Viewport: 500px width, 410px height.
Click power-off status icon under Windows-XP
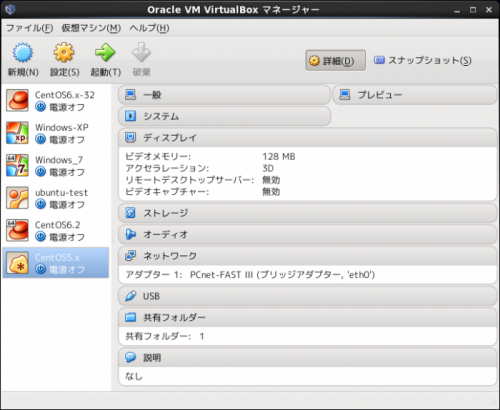click(x=40, y=139)
